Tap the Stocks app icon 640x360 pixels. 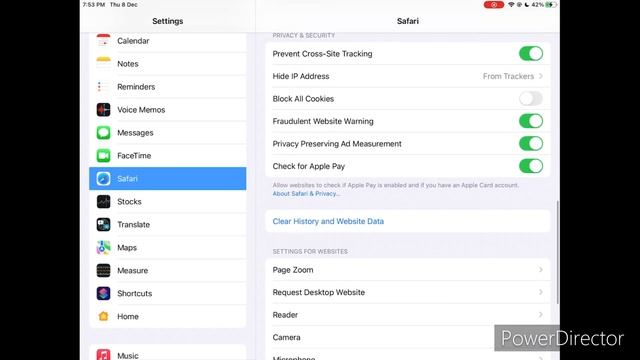click(x=103, y=201)
